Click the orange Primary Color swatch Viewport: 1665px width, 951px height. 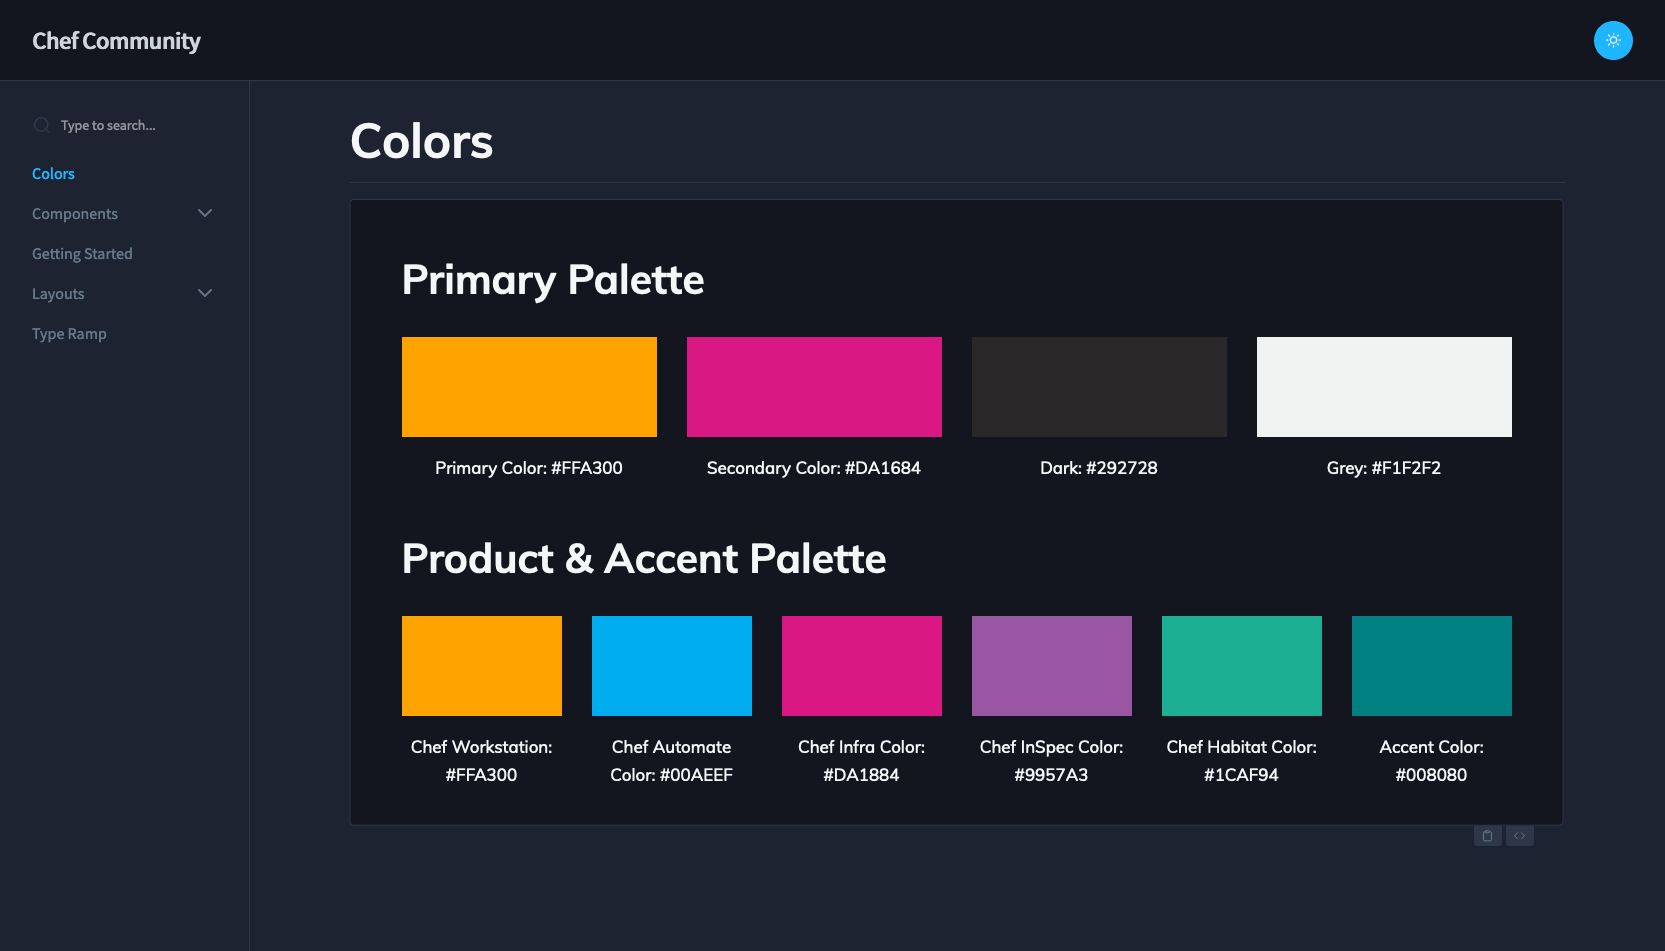[529, 387]
